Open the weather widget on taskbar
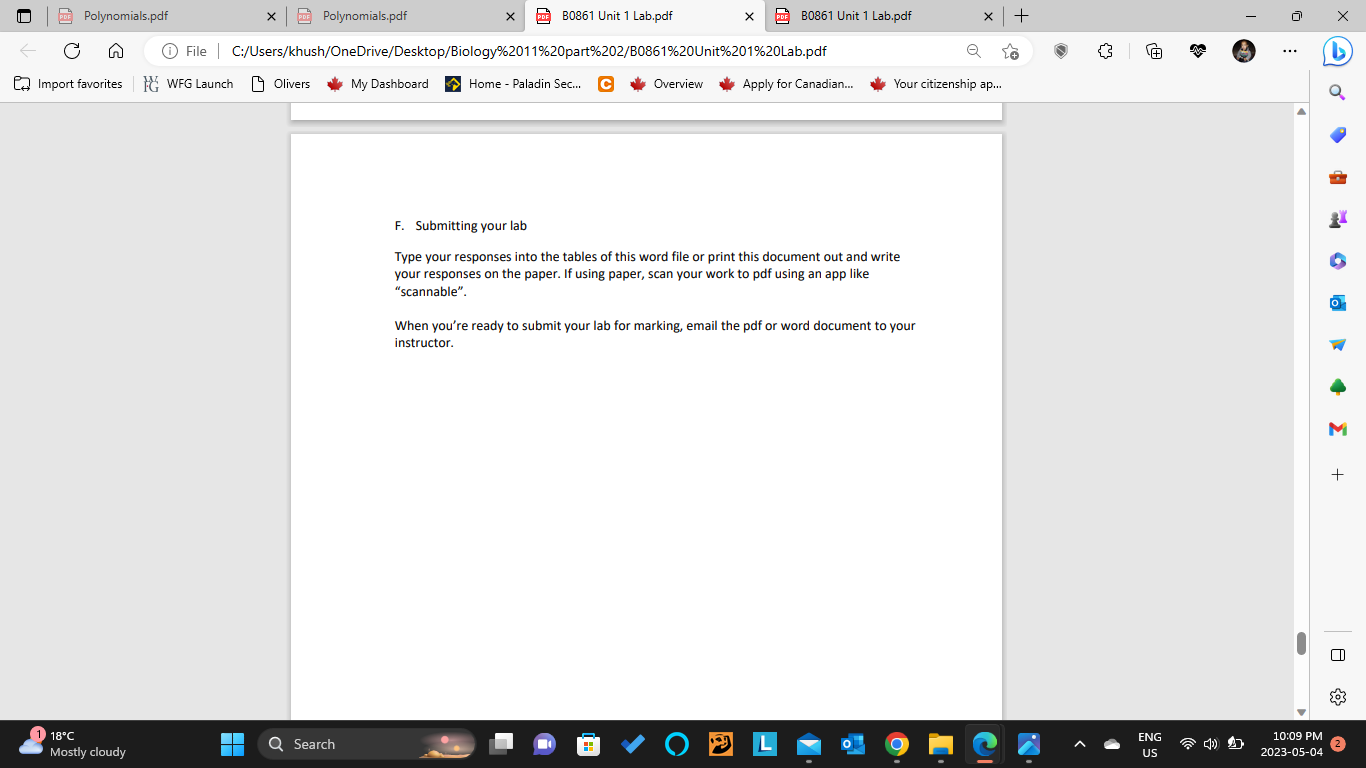The image size is (1366, 768). point(72,744)
